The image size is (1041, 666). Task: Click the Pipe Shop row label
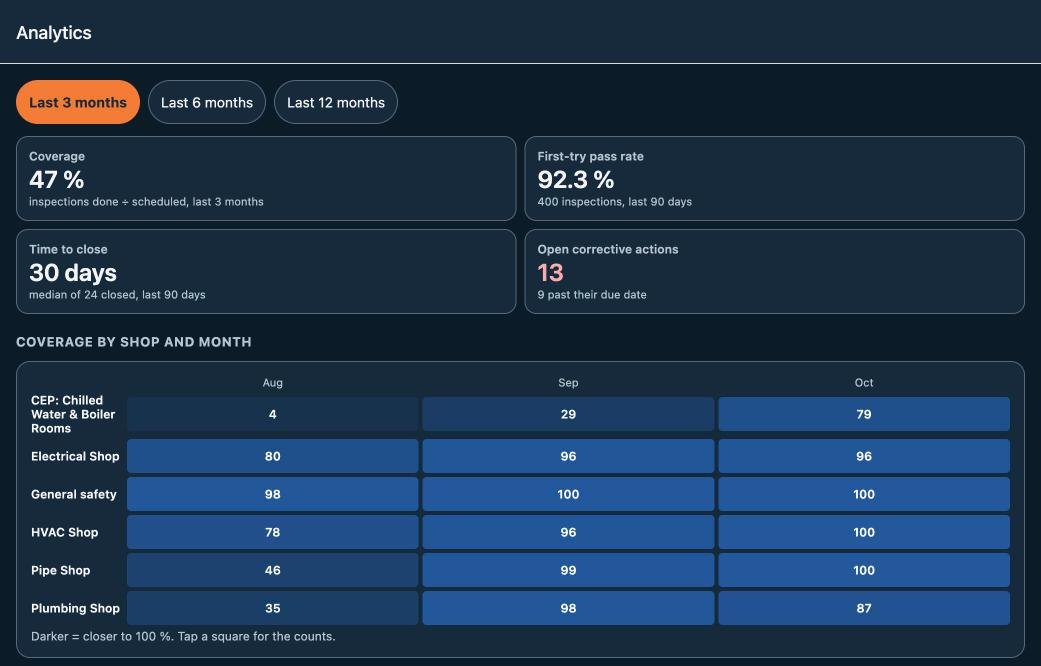[60, 570]
